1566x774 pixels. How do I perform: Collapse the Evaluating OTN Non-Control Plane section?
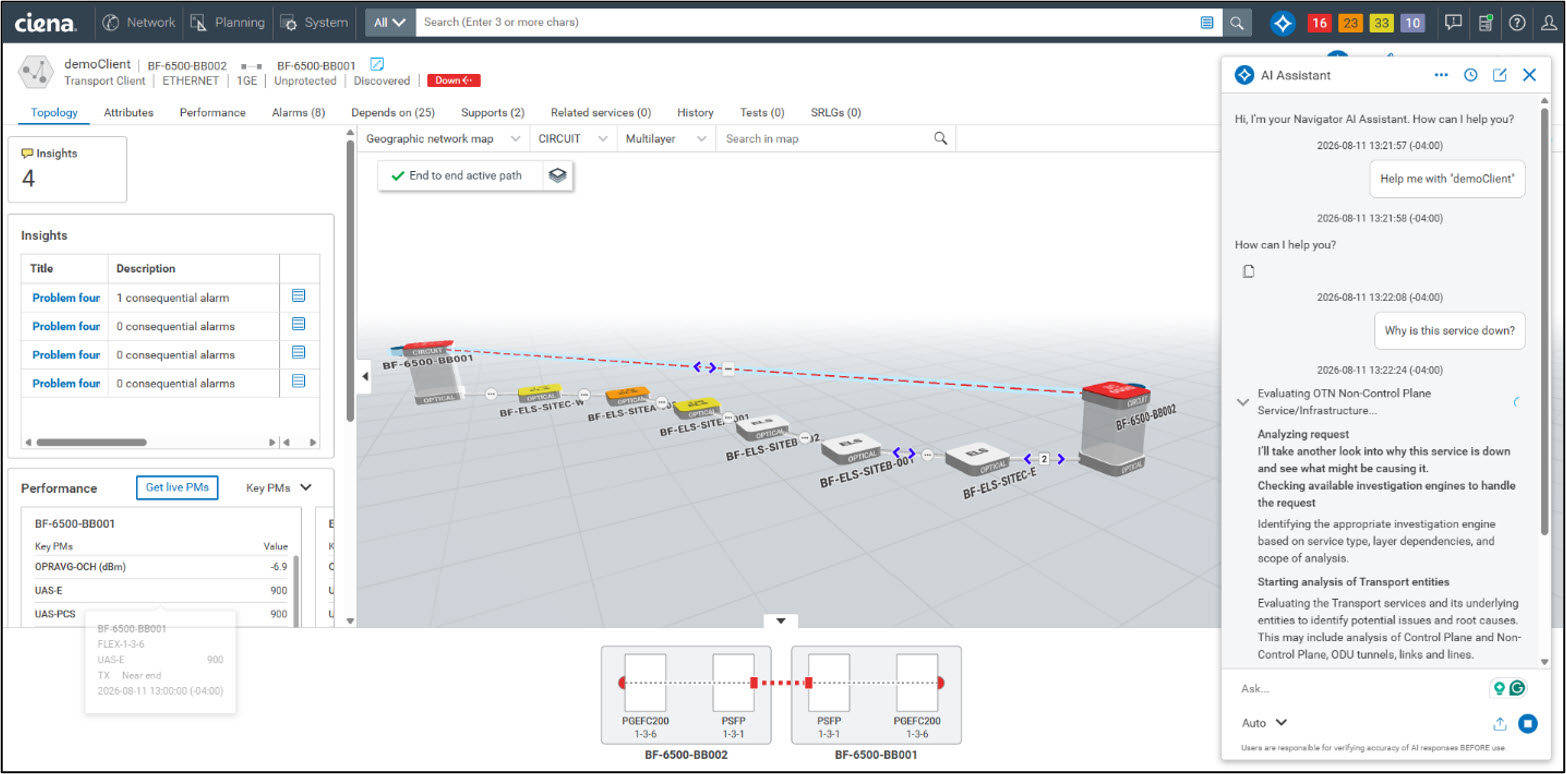(x=1243, y=402)
